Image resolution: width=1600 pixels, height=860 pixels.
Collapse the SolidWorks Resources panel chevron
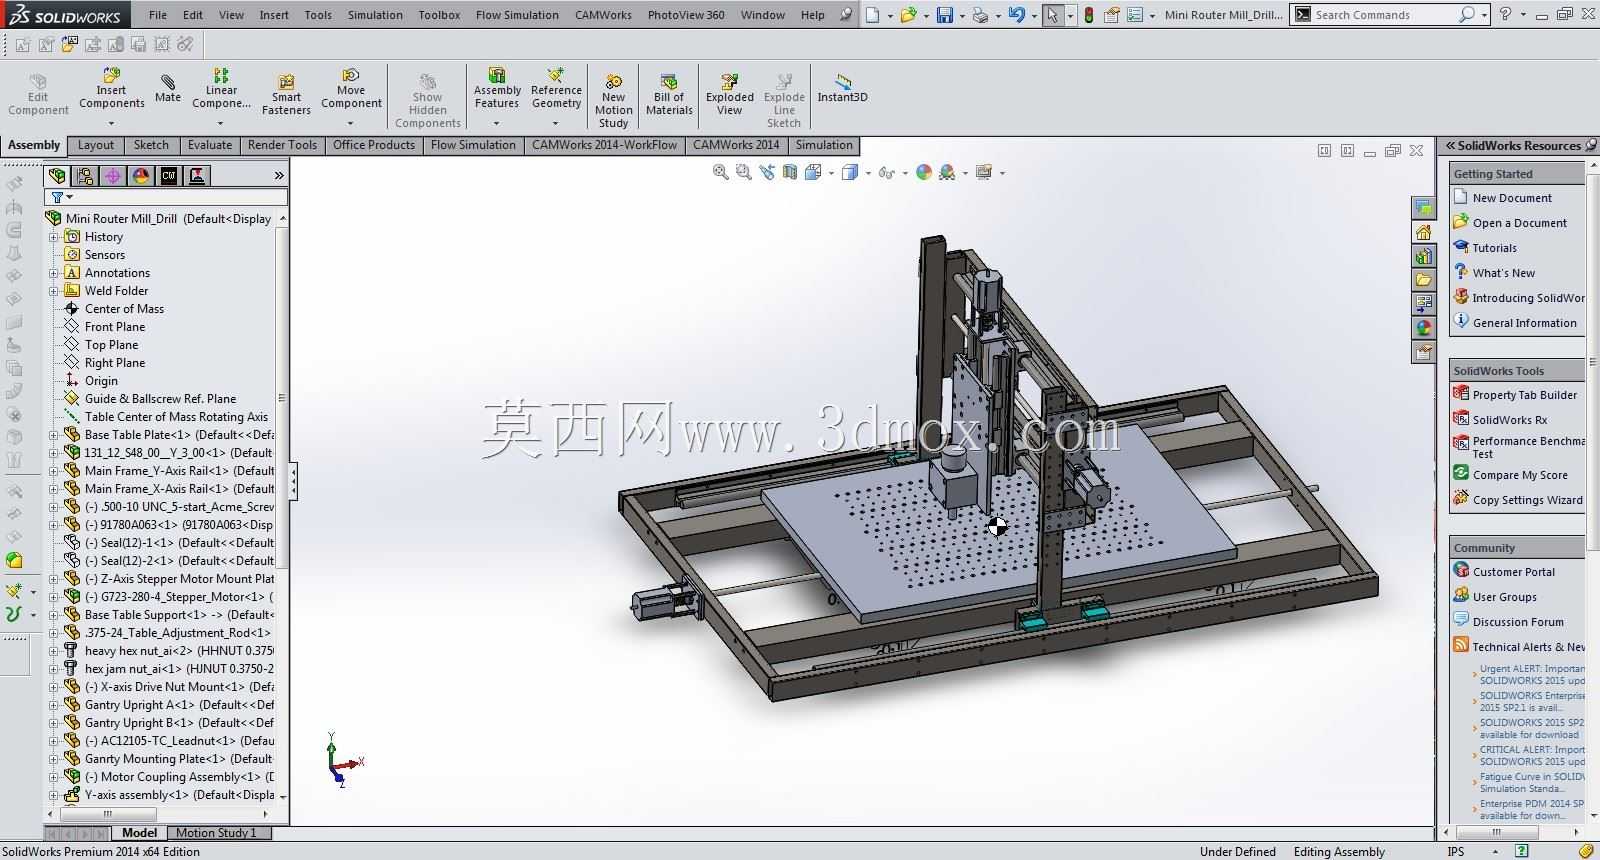[1449, 146]
